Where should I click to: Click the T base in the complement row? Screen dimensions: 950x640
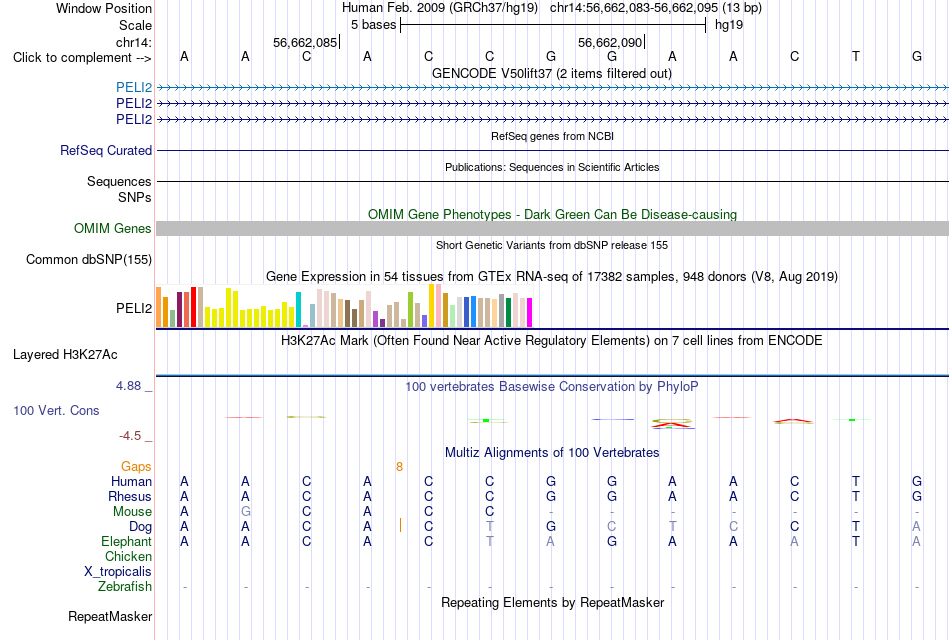coord(855,56)
